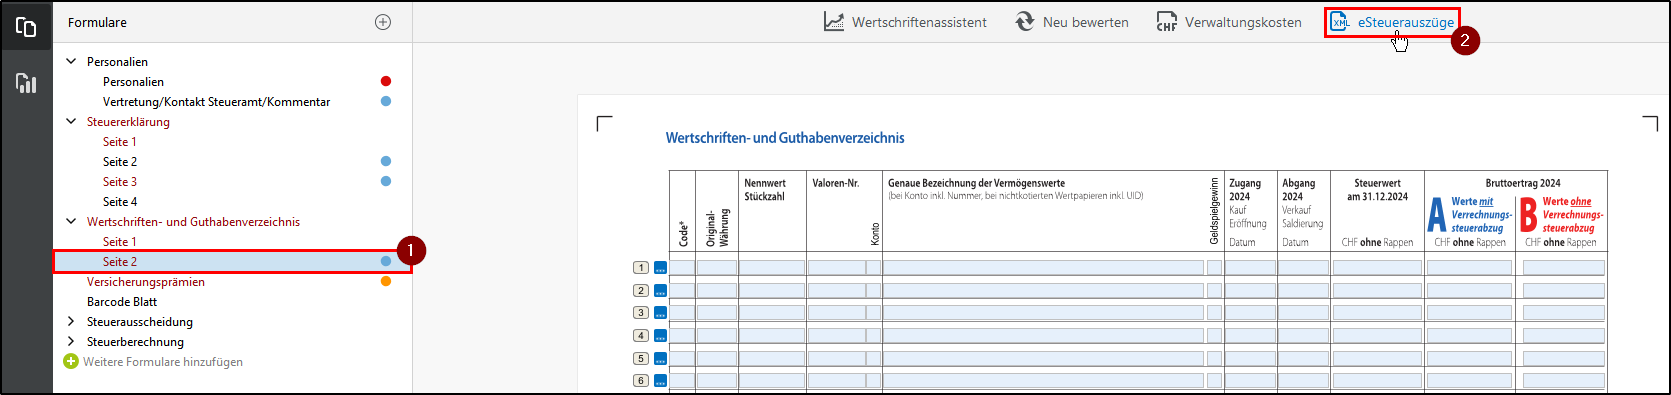Click the Steuerwert field in row 5
Viewport: 1671px width, 395px height.
(x=1377, y=358)
